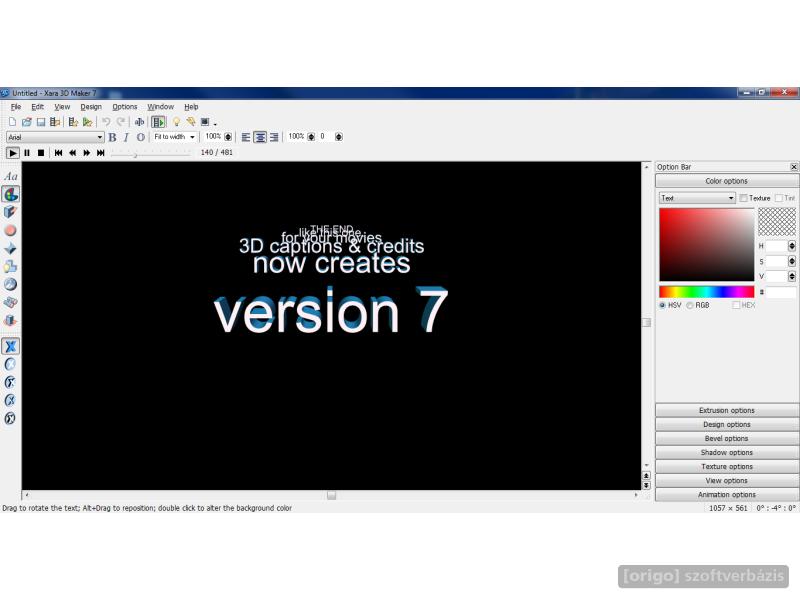Image resolution: width=800 pixels, height=600 pixels.
Task: Click the Redo arrow icon
Action: click(120, 122)
